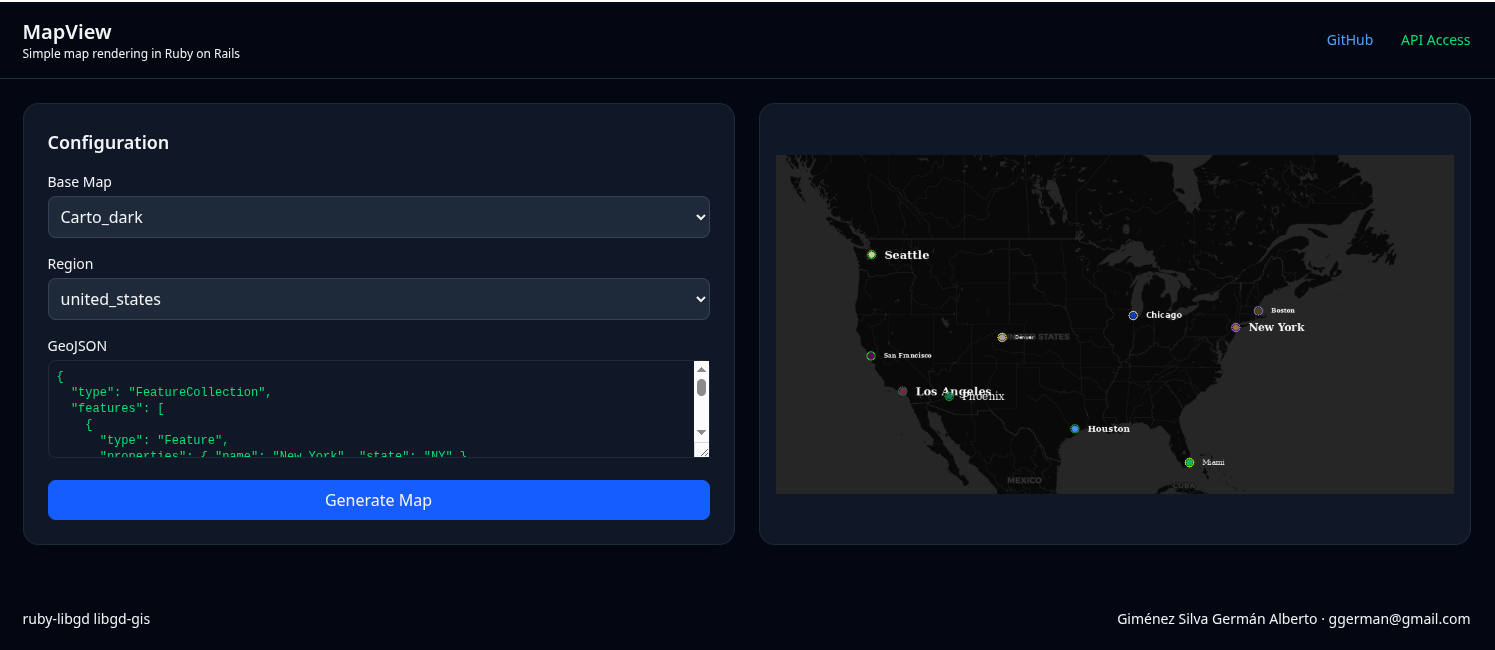Click the Phoenix marker dot
The height and width of the screenshot is (650, 1495).
[x=949, y=397]
